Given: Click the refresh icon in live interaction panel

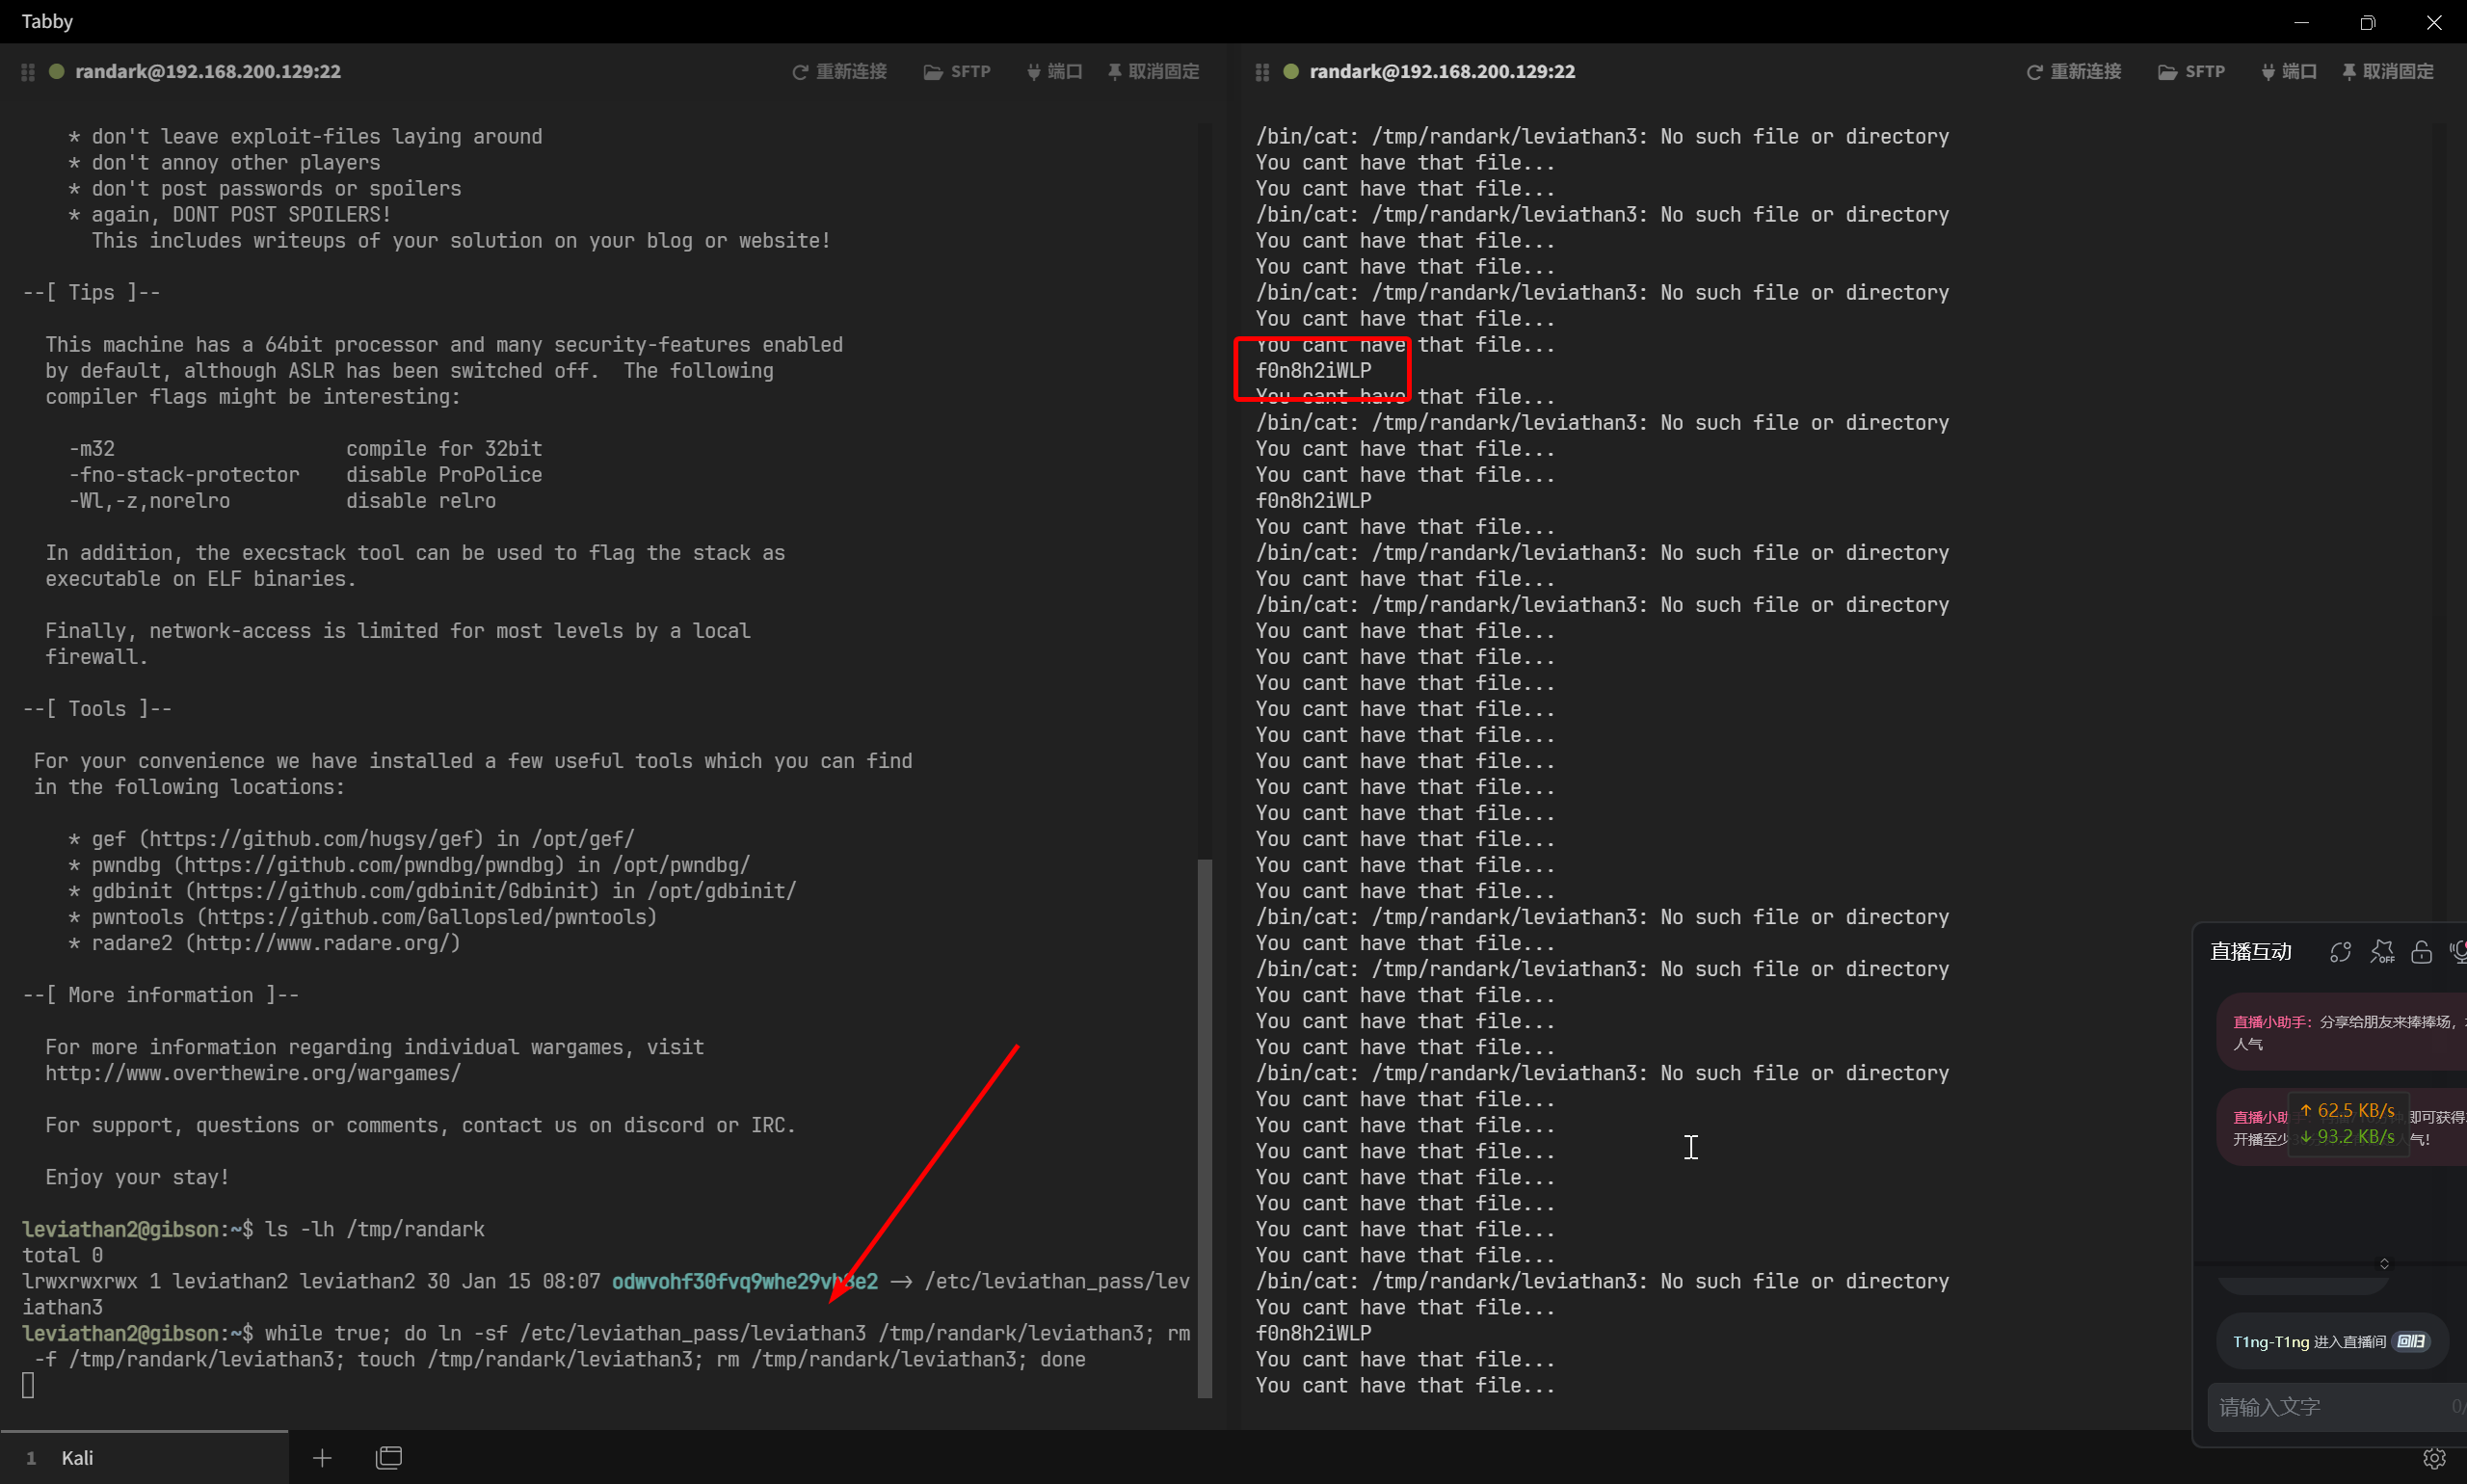Looking at the screenshot, I should coord(2340,952).
